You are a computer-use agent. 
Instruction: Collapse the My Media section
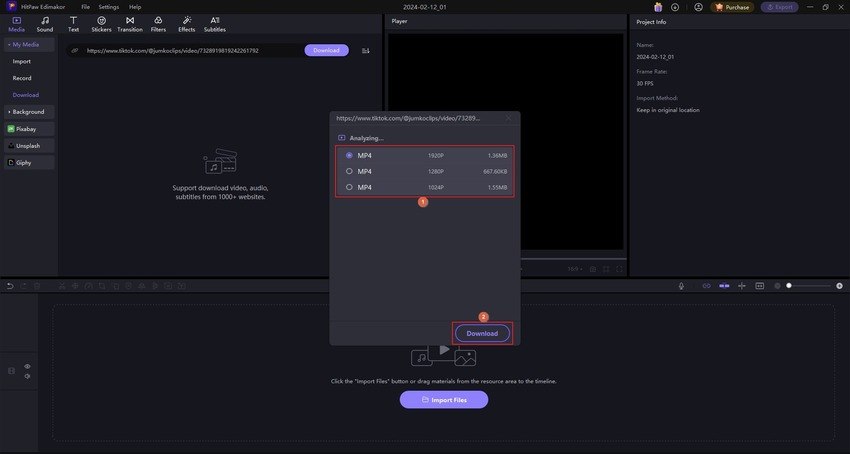point(29,44)
